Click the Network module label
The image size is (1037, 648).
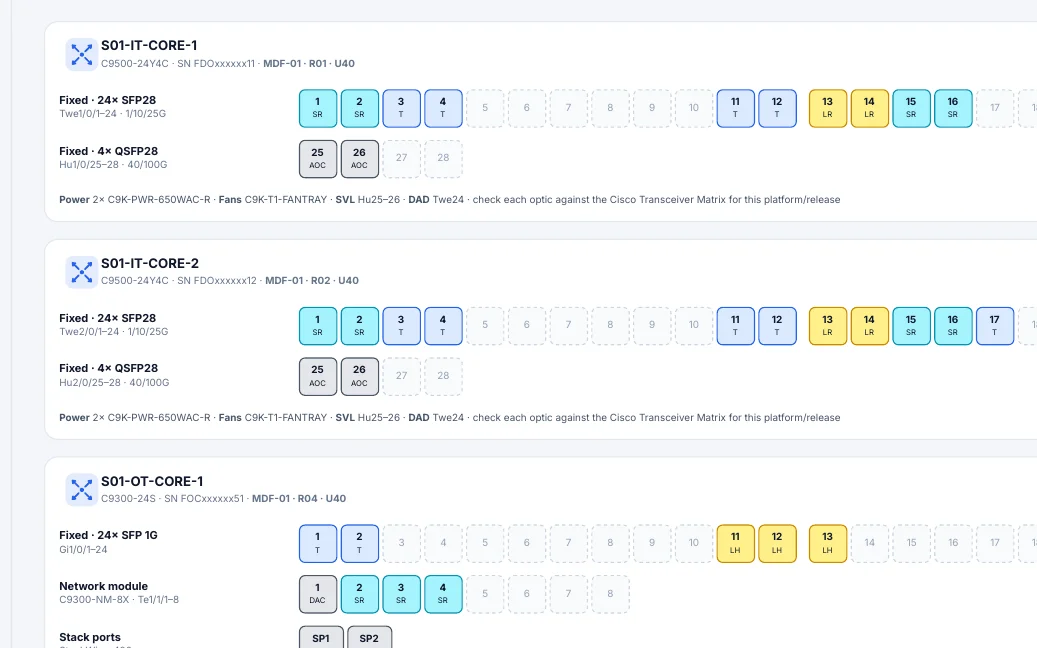pos(103,587)
